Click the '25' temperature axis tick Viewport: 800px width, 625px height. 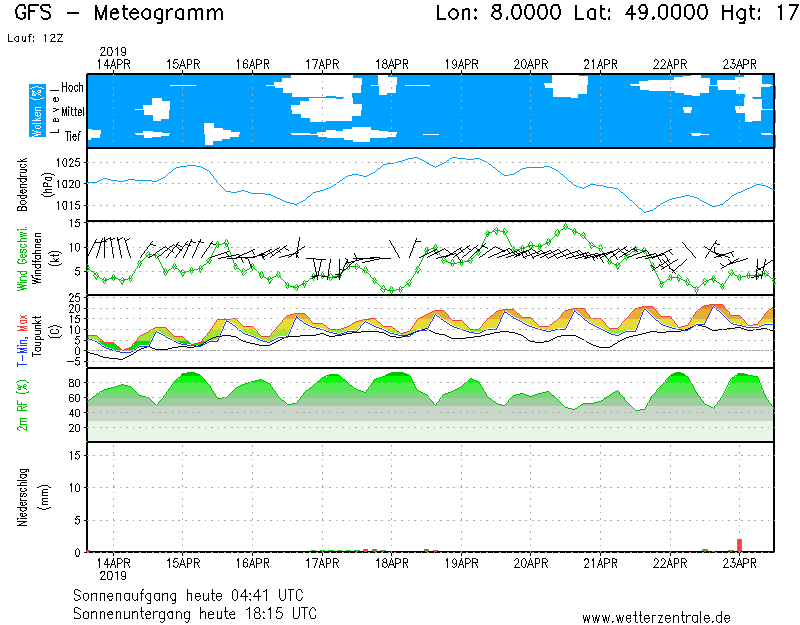point(74,298)
